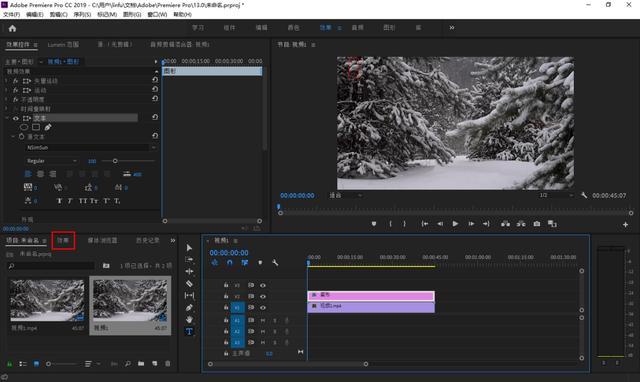The image size is (640, 382).
Task: Open the program monitor wrench settings
Action: point(584,195)
